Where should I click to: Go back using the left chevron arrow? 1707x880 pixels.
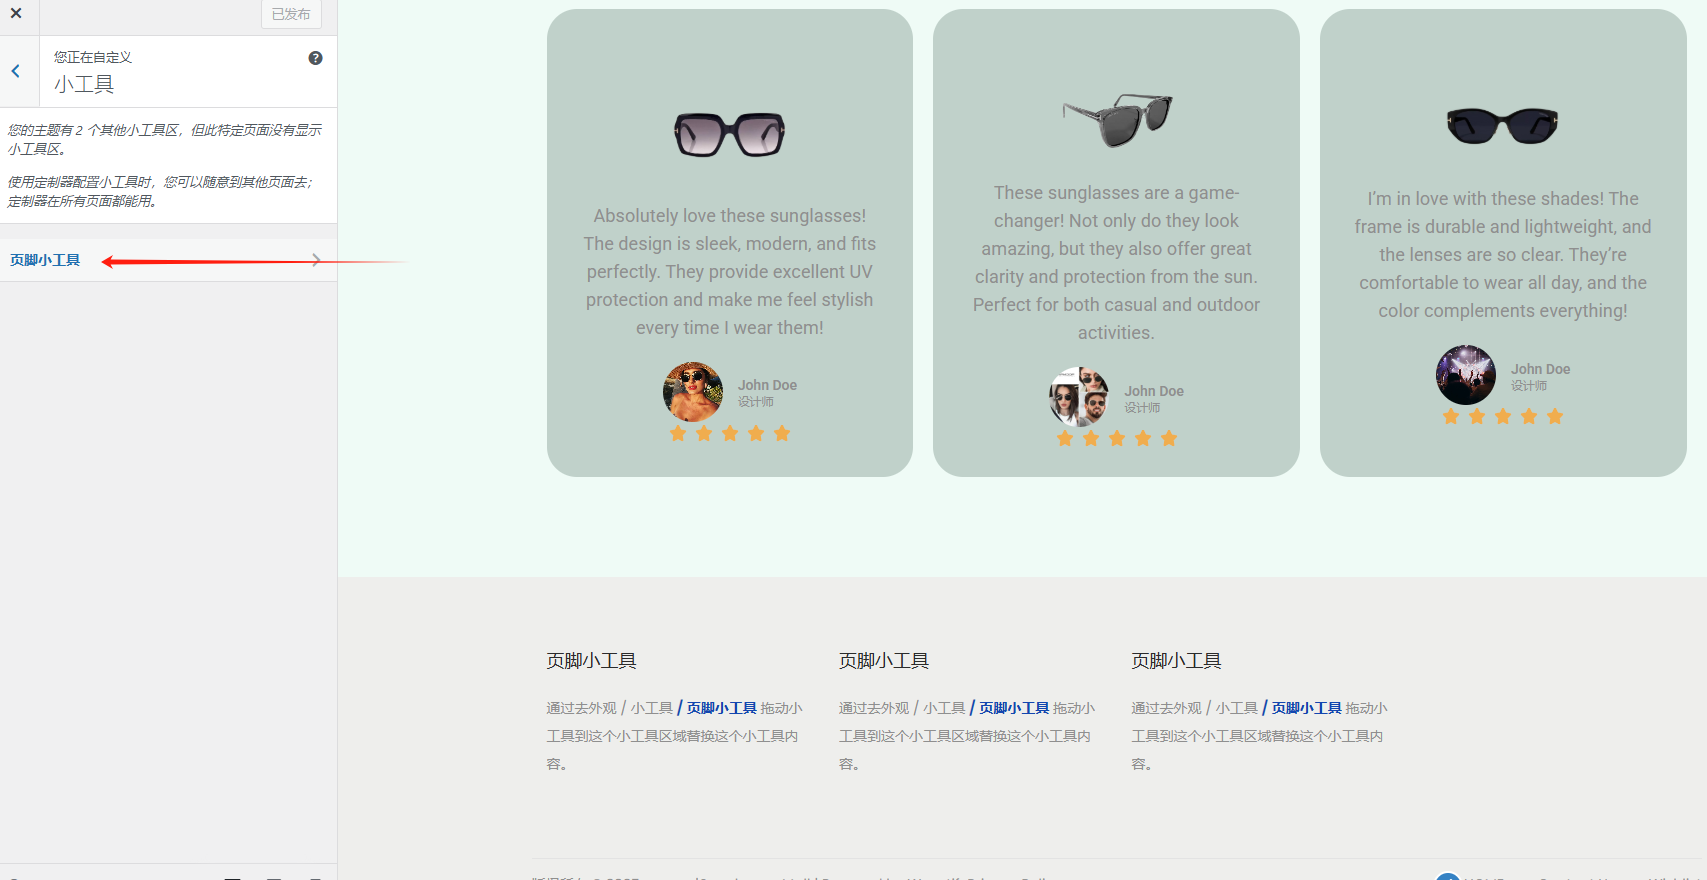pyautogui.click(x=16, y=71)
